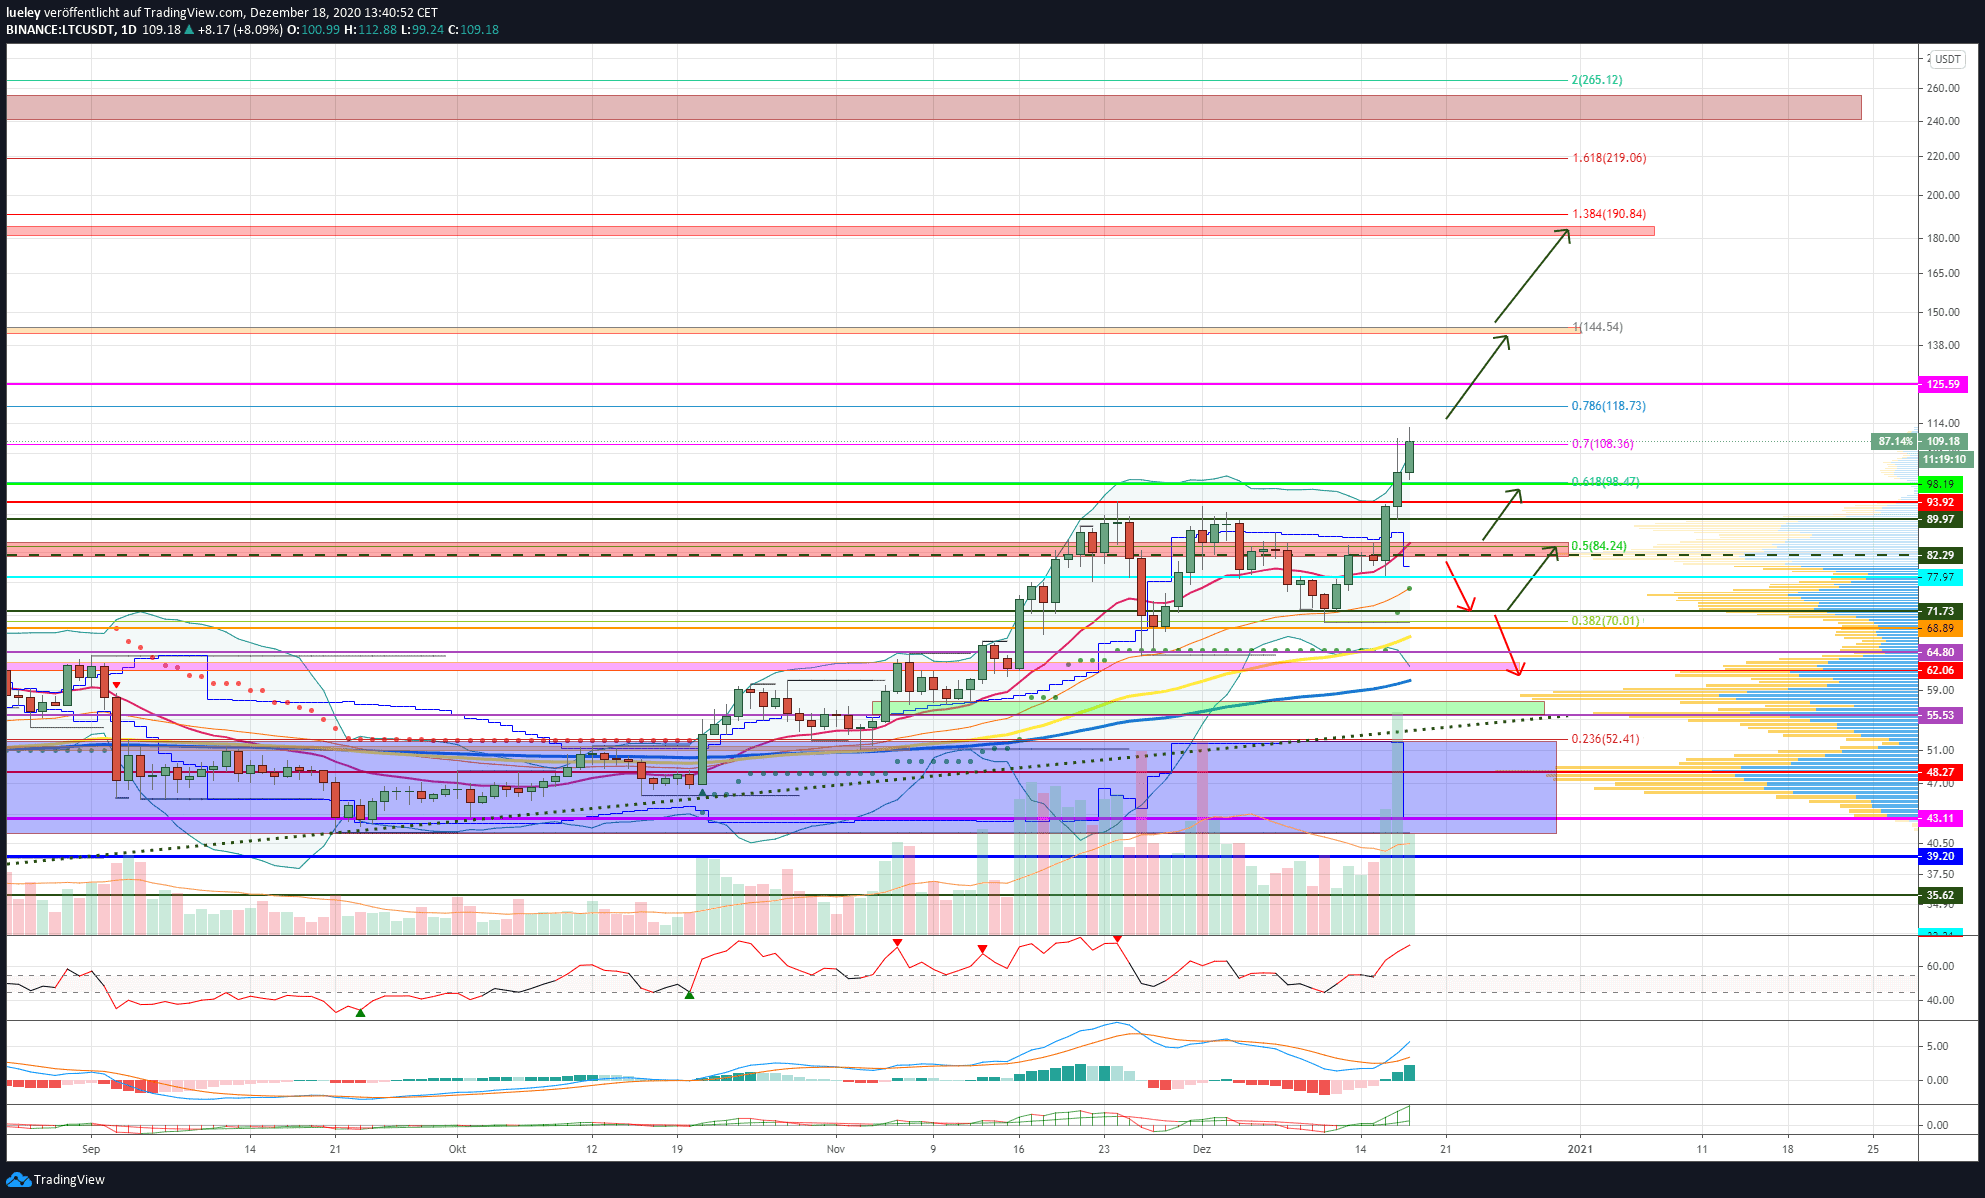The width and height of the screenshot is (1985, 1198).
Task: Click Fibonacci label 1.618(219.06)
Action: tap(1608, 158)
